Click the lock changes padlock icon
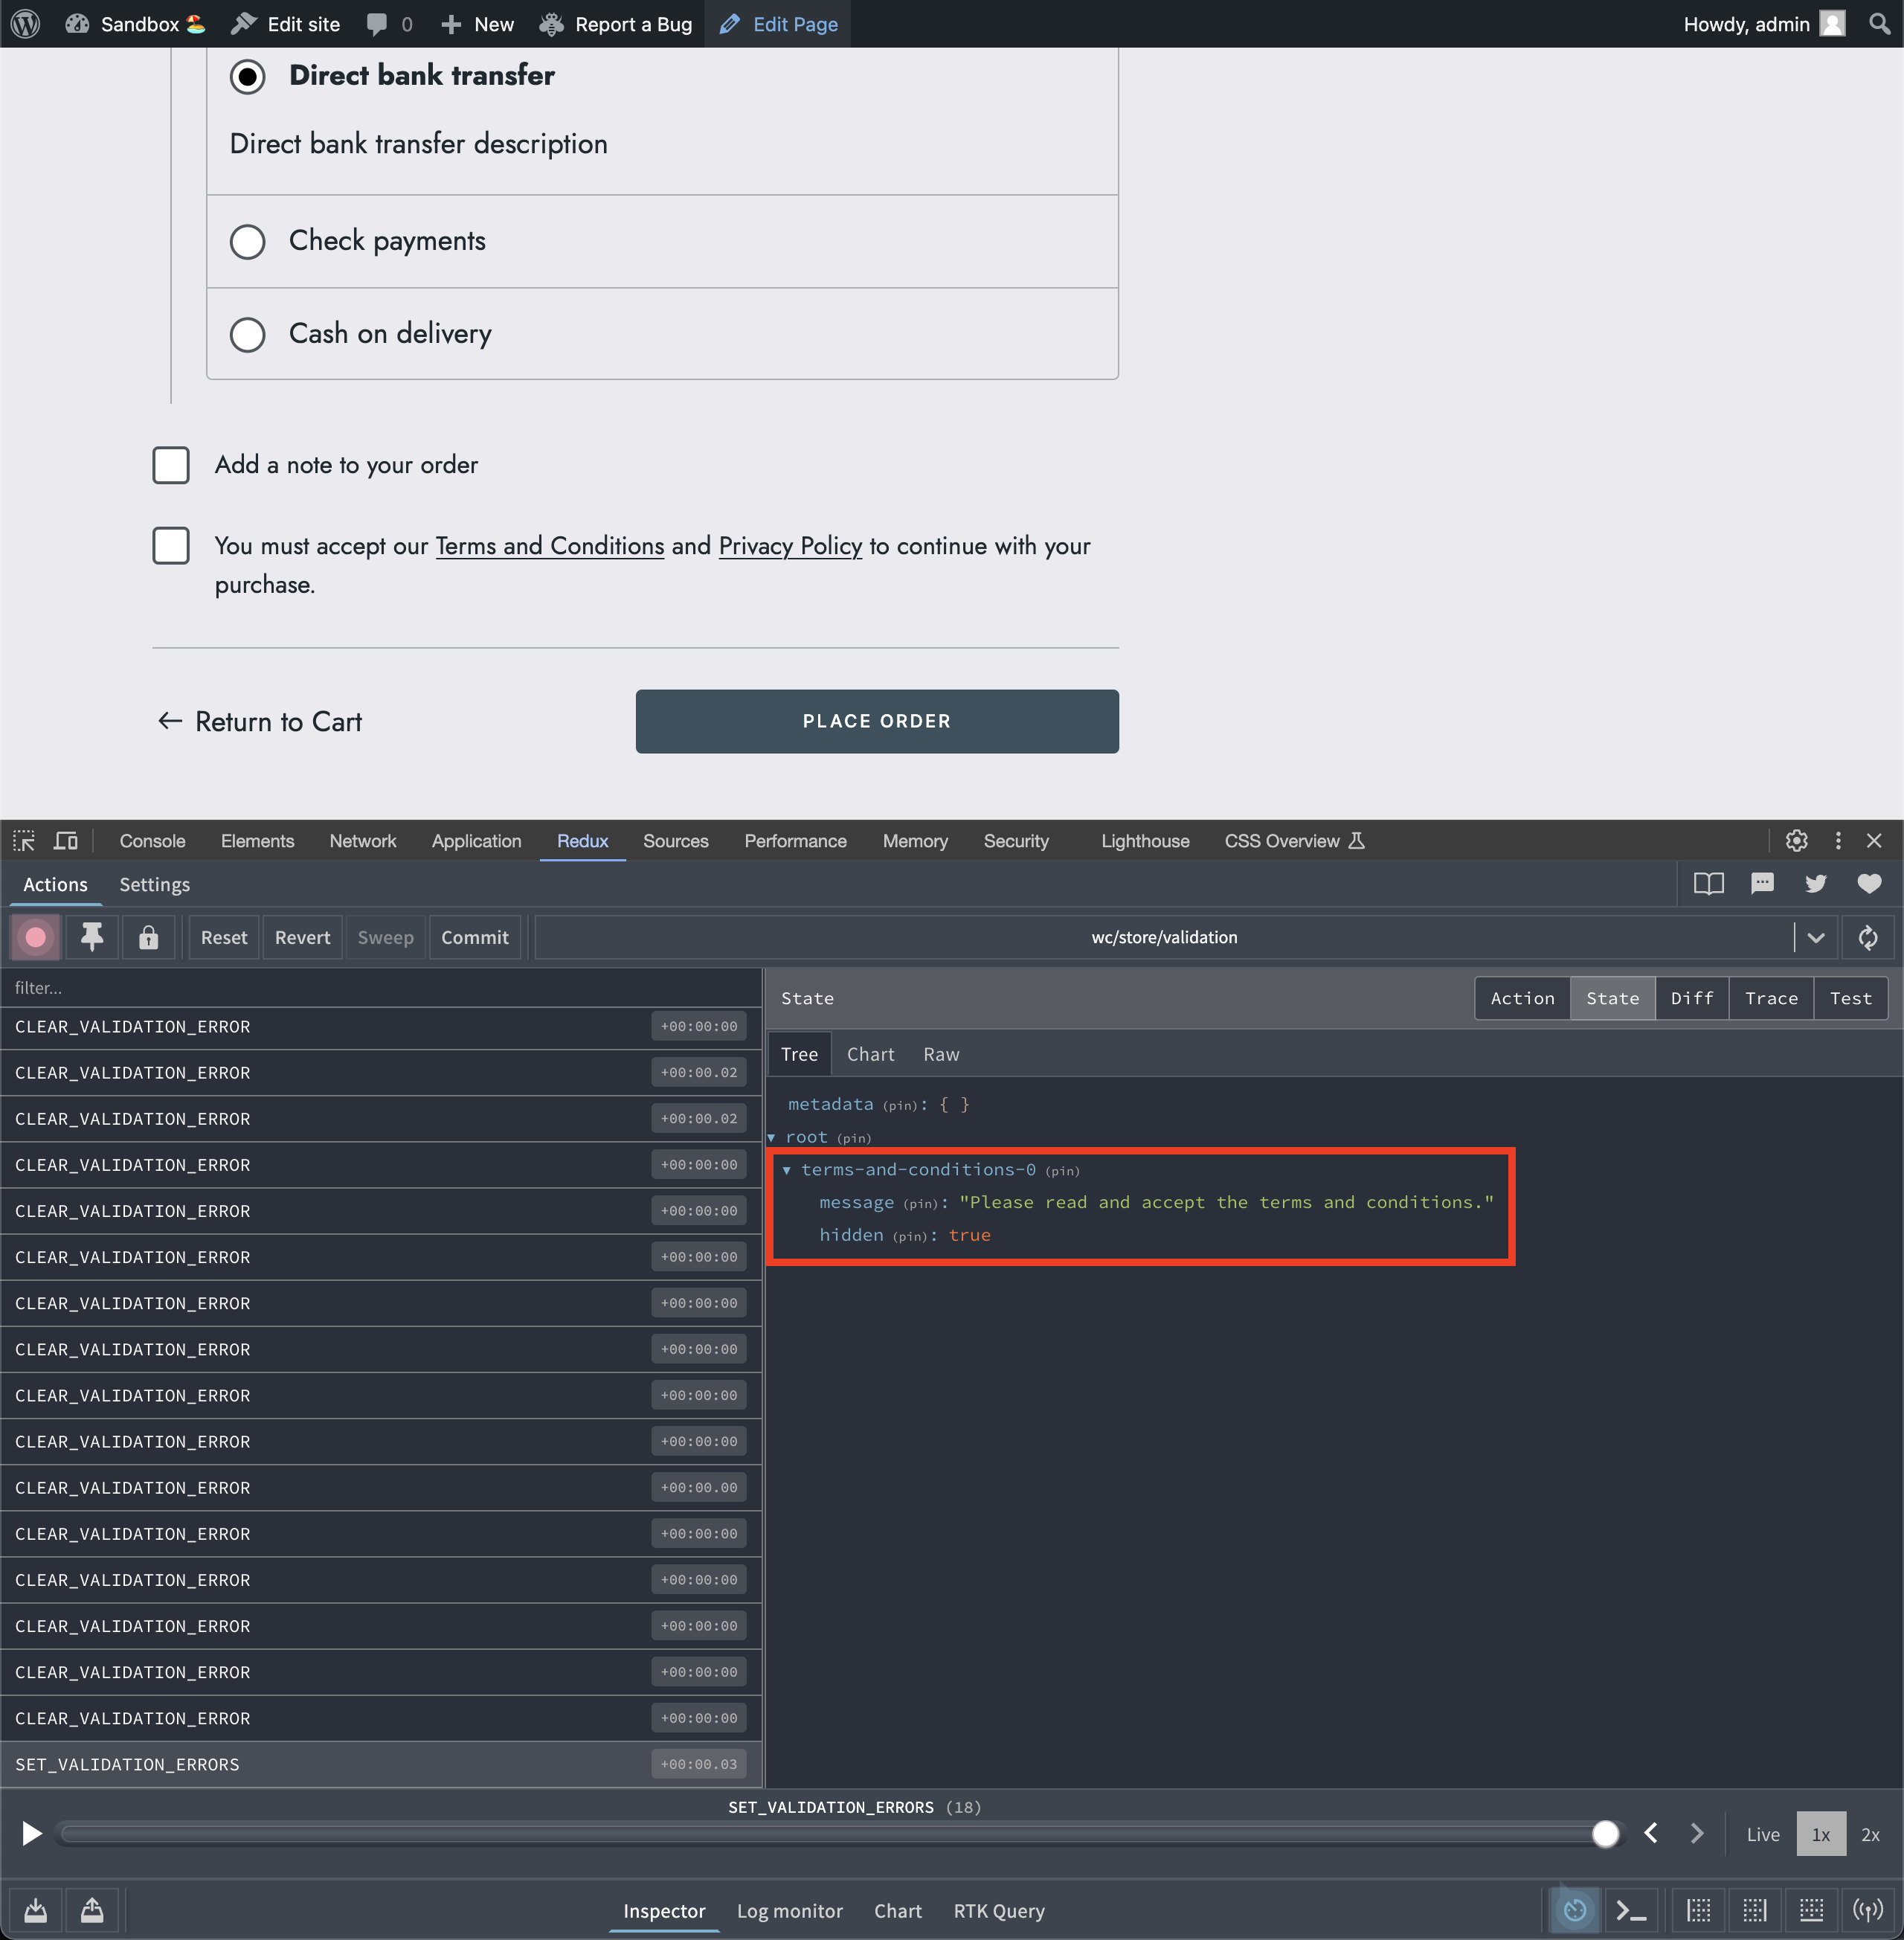Screen dimensions: 1904x1940 tap(148, 937)
